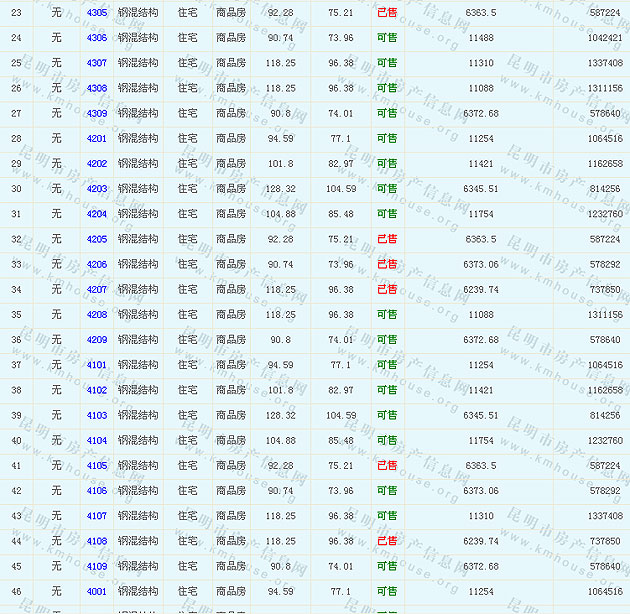This screenshot has width=630, height=614.
Task: Open room 4101 details
Action: pos(97,365)
